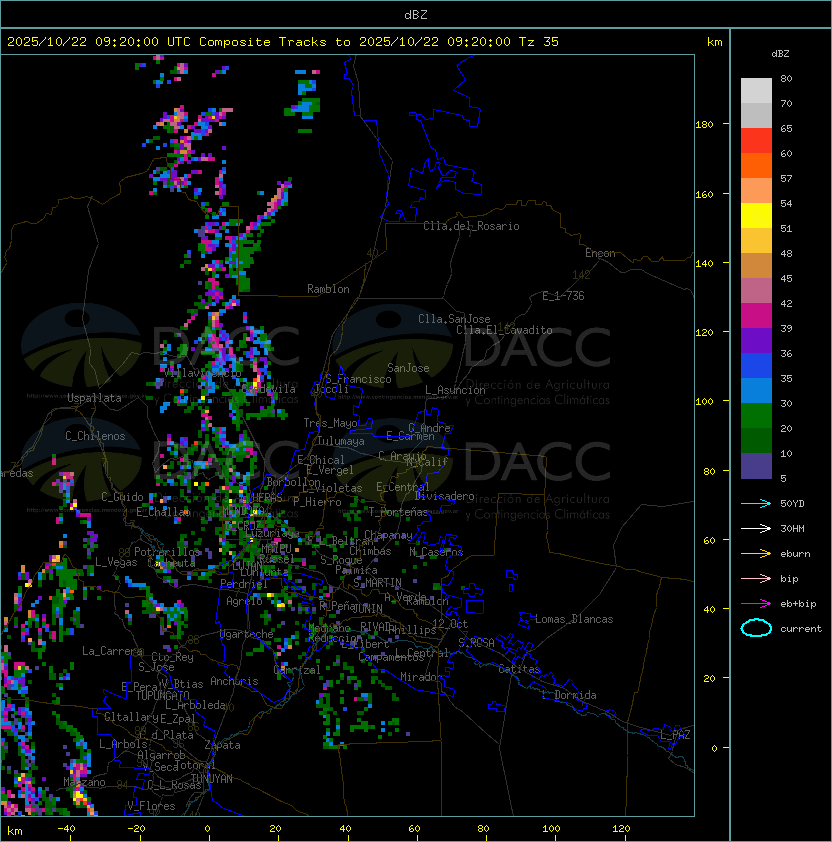Click the magenta eb+bip arrow legend icon
The height and width of the screenshot is (842, 832).
[756, 604]
